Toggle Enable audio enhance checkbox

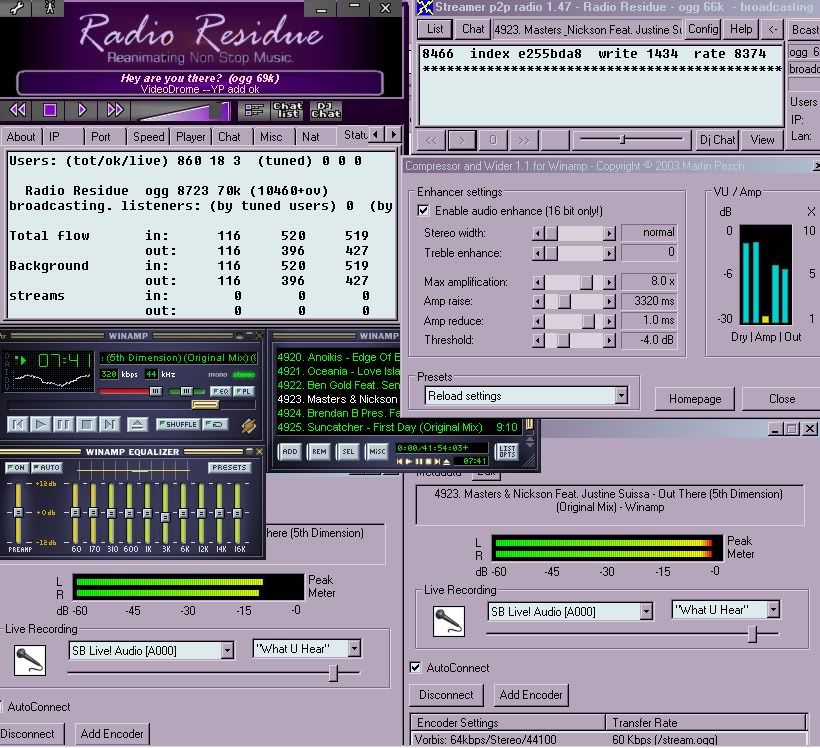coord(423,211)
